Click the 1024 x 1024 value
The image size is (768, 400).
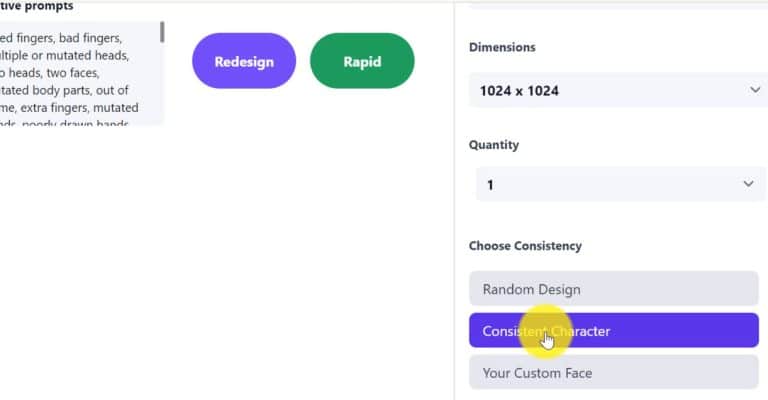pyautogui.click(x=520, y=90)
